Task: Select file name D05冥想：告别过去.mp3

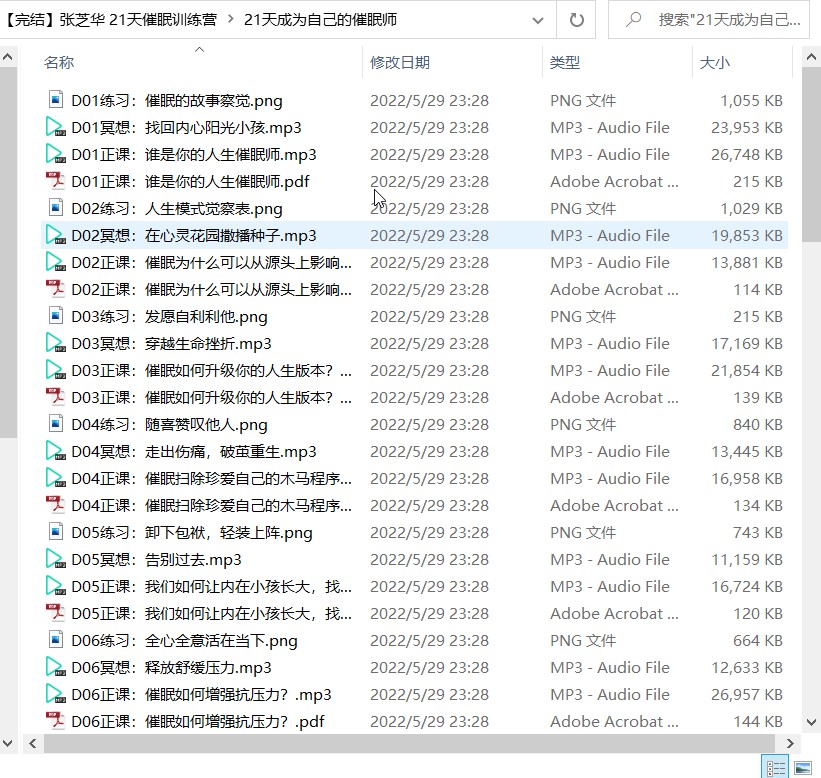Action: (x=156, y=560)
